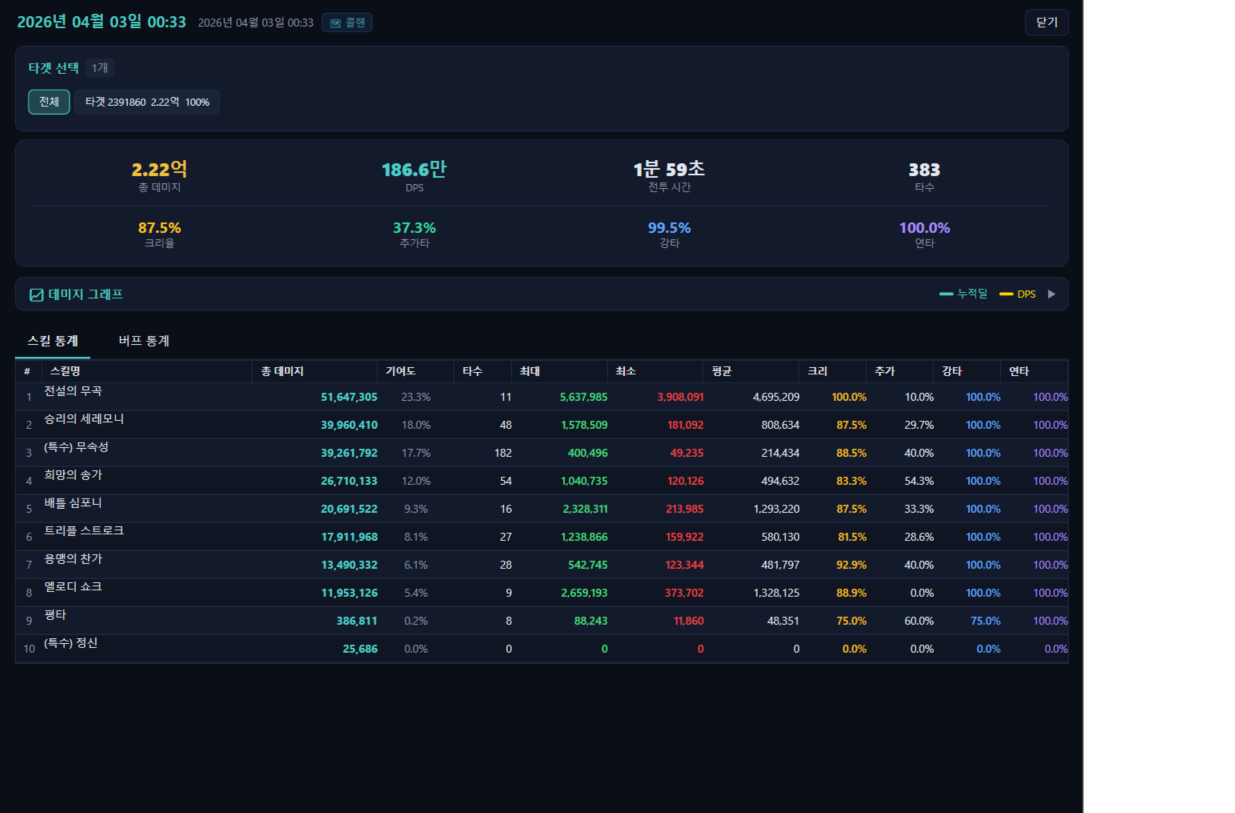Screen dimensions: 1235x813
Task: Click the chart icon beside 데미지 그래프
Action: 36,295
